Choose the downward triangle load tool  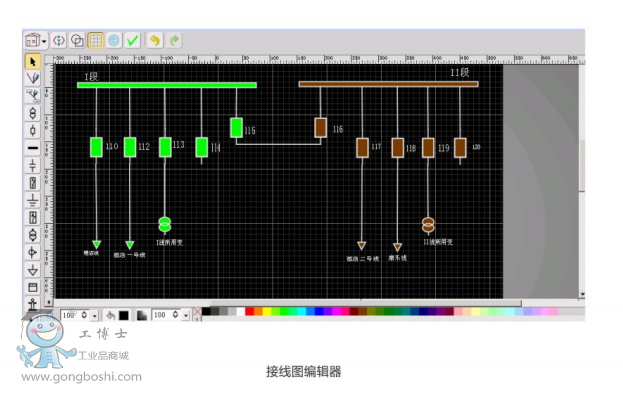(x=33, y=270)
